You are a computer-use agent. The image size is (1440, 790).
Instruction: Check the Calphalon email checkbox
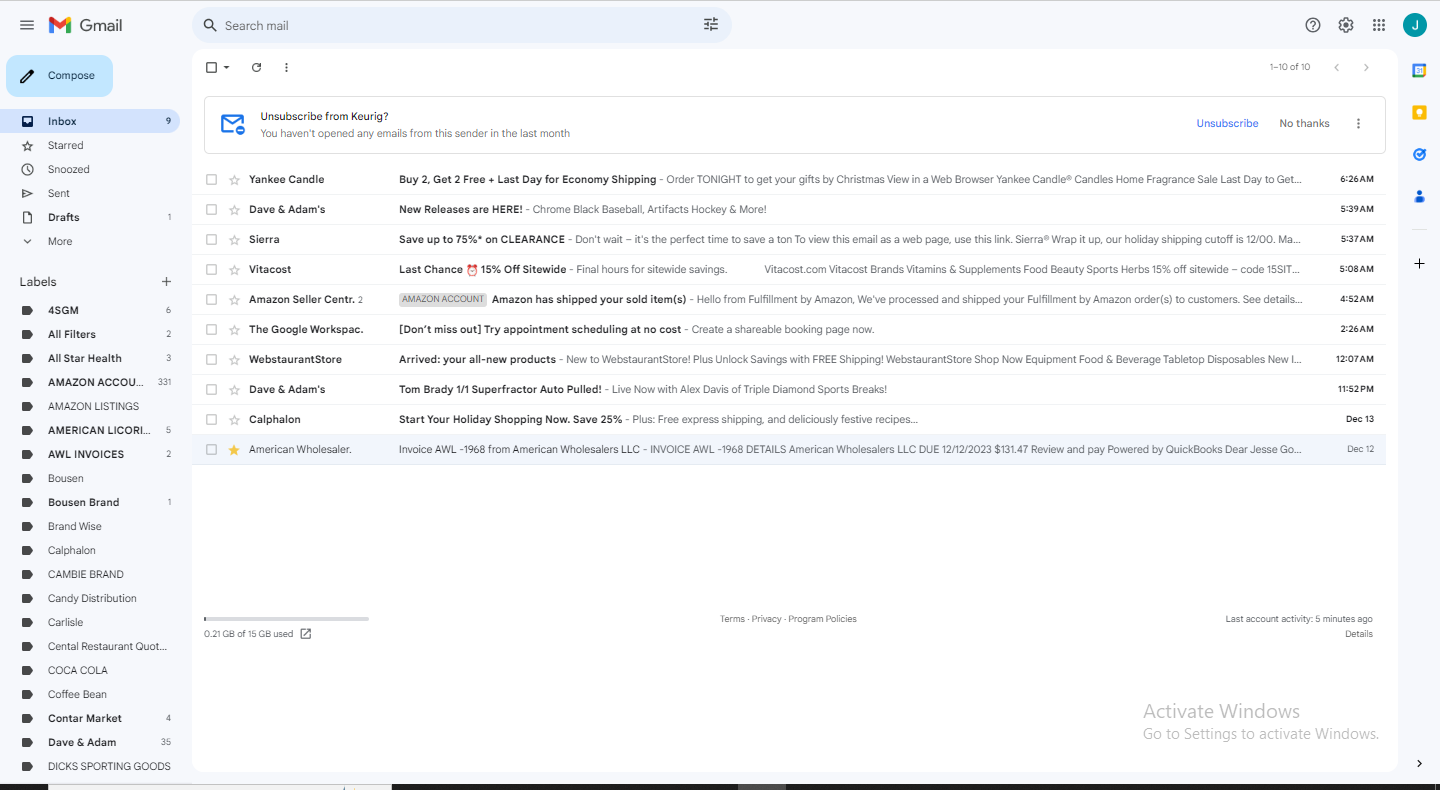pos(211,420)
